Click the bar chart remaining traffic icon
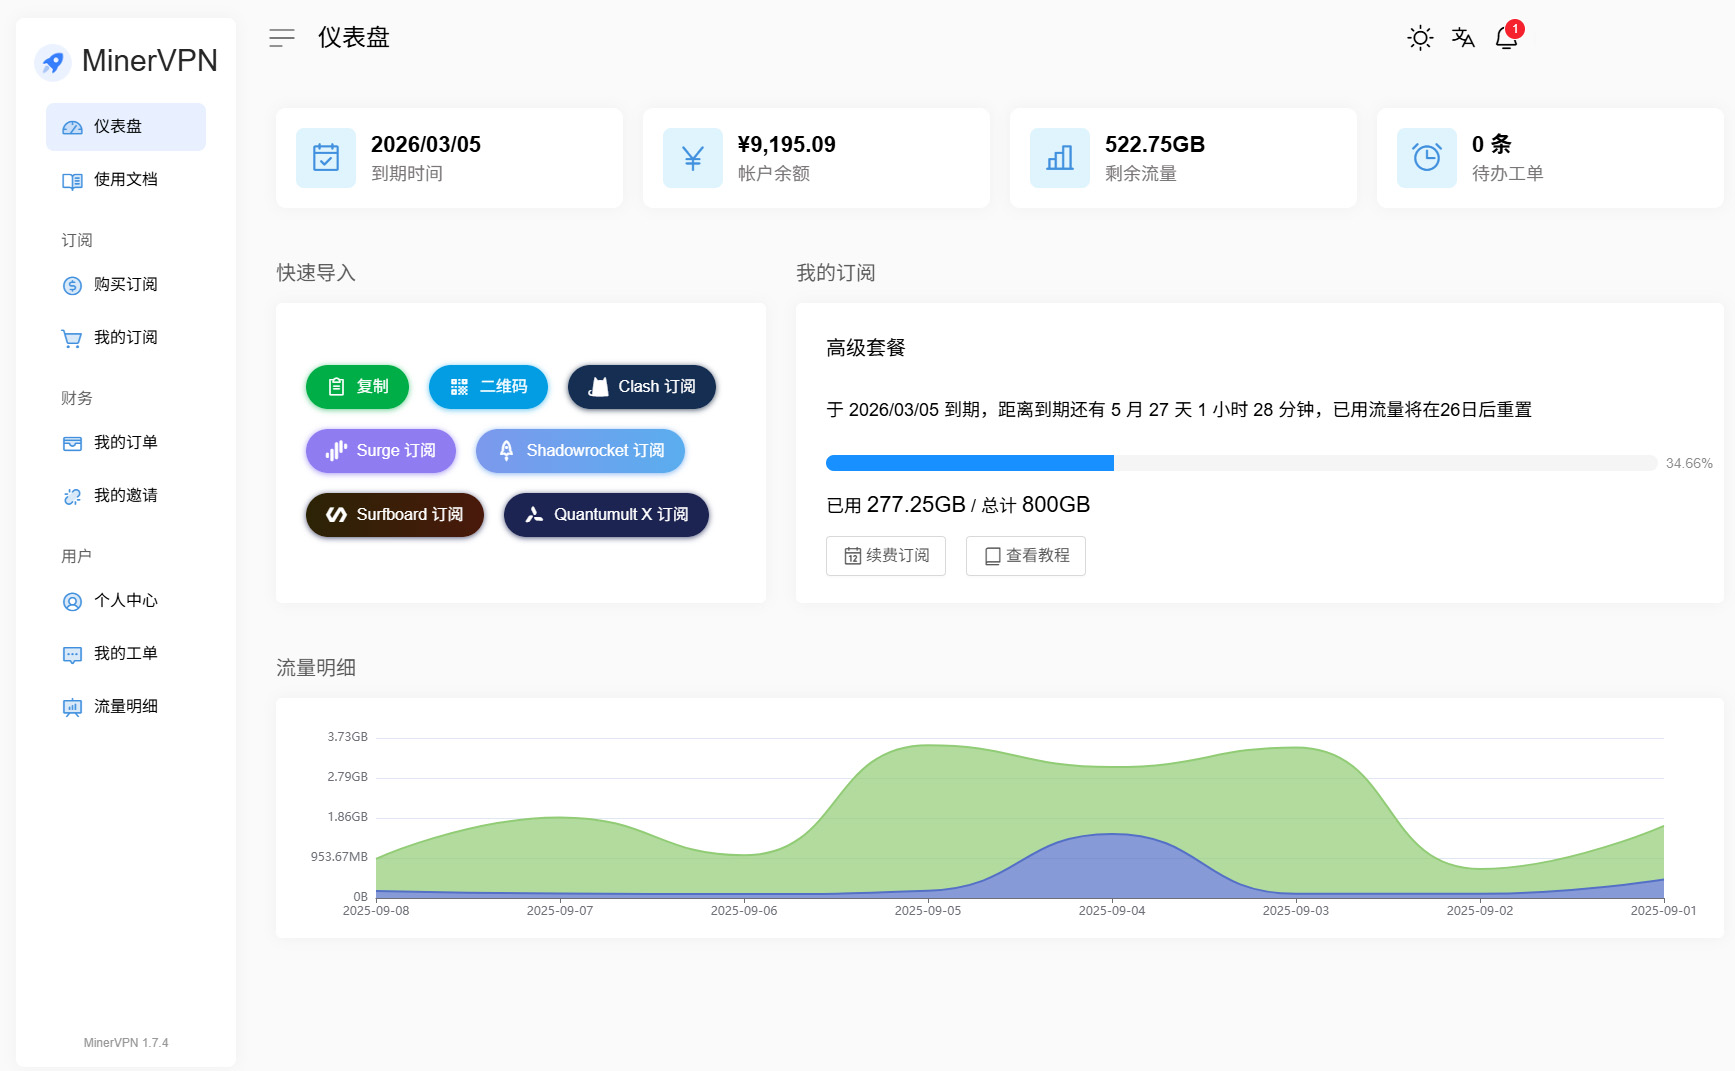Viewport: 1735px width, 1071px height. pos(1060,158)
